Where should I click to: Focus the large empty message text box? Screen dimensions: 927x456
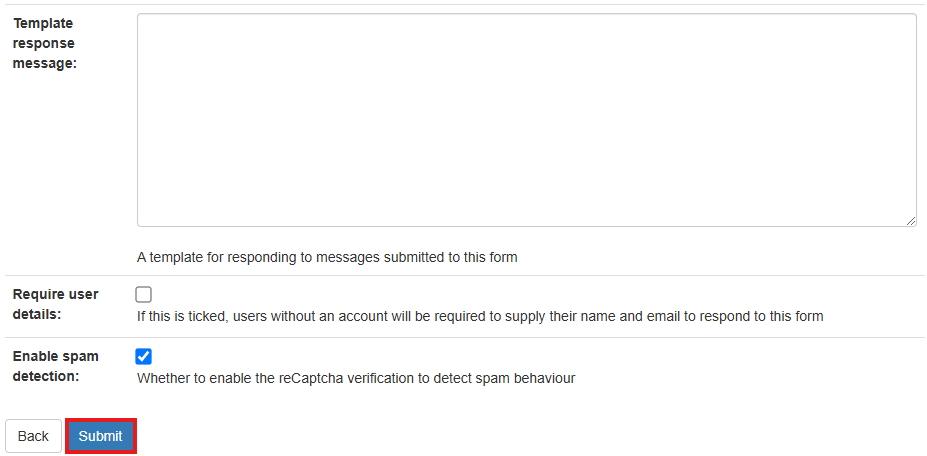tap(526, 120)
